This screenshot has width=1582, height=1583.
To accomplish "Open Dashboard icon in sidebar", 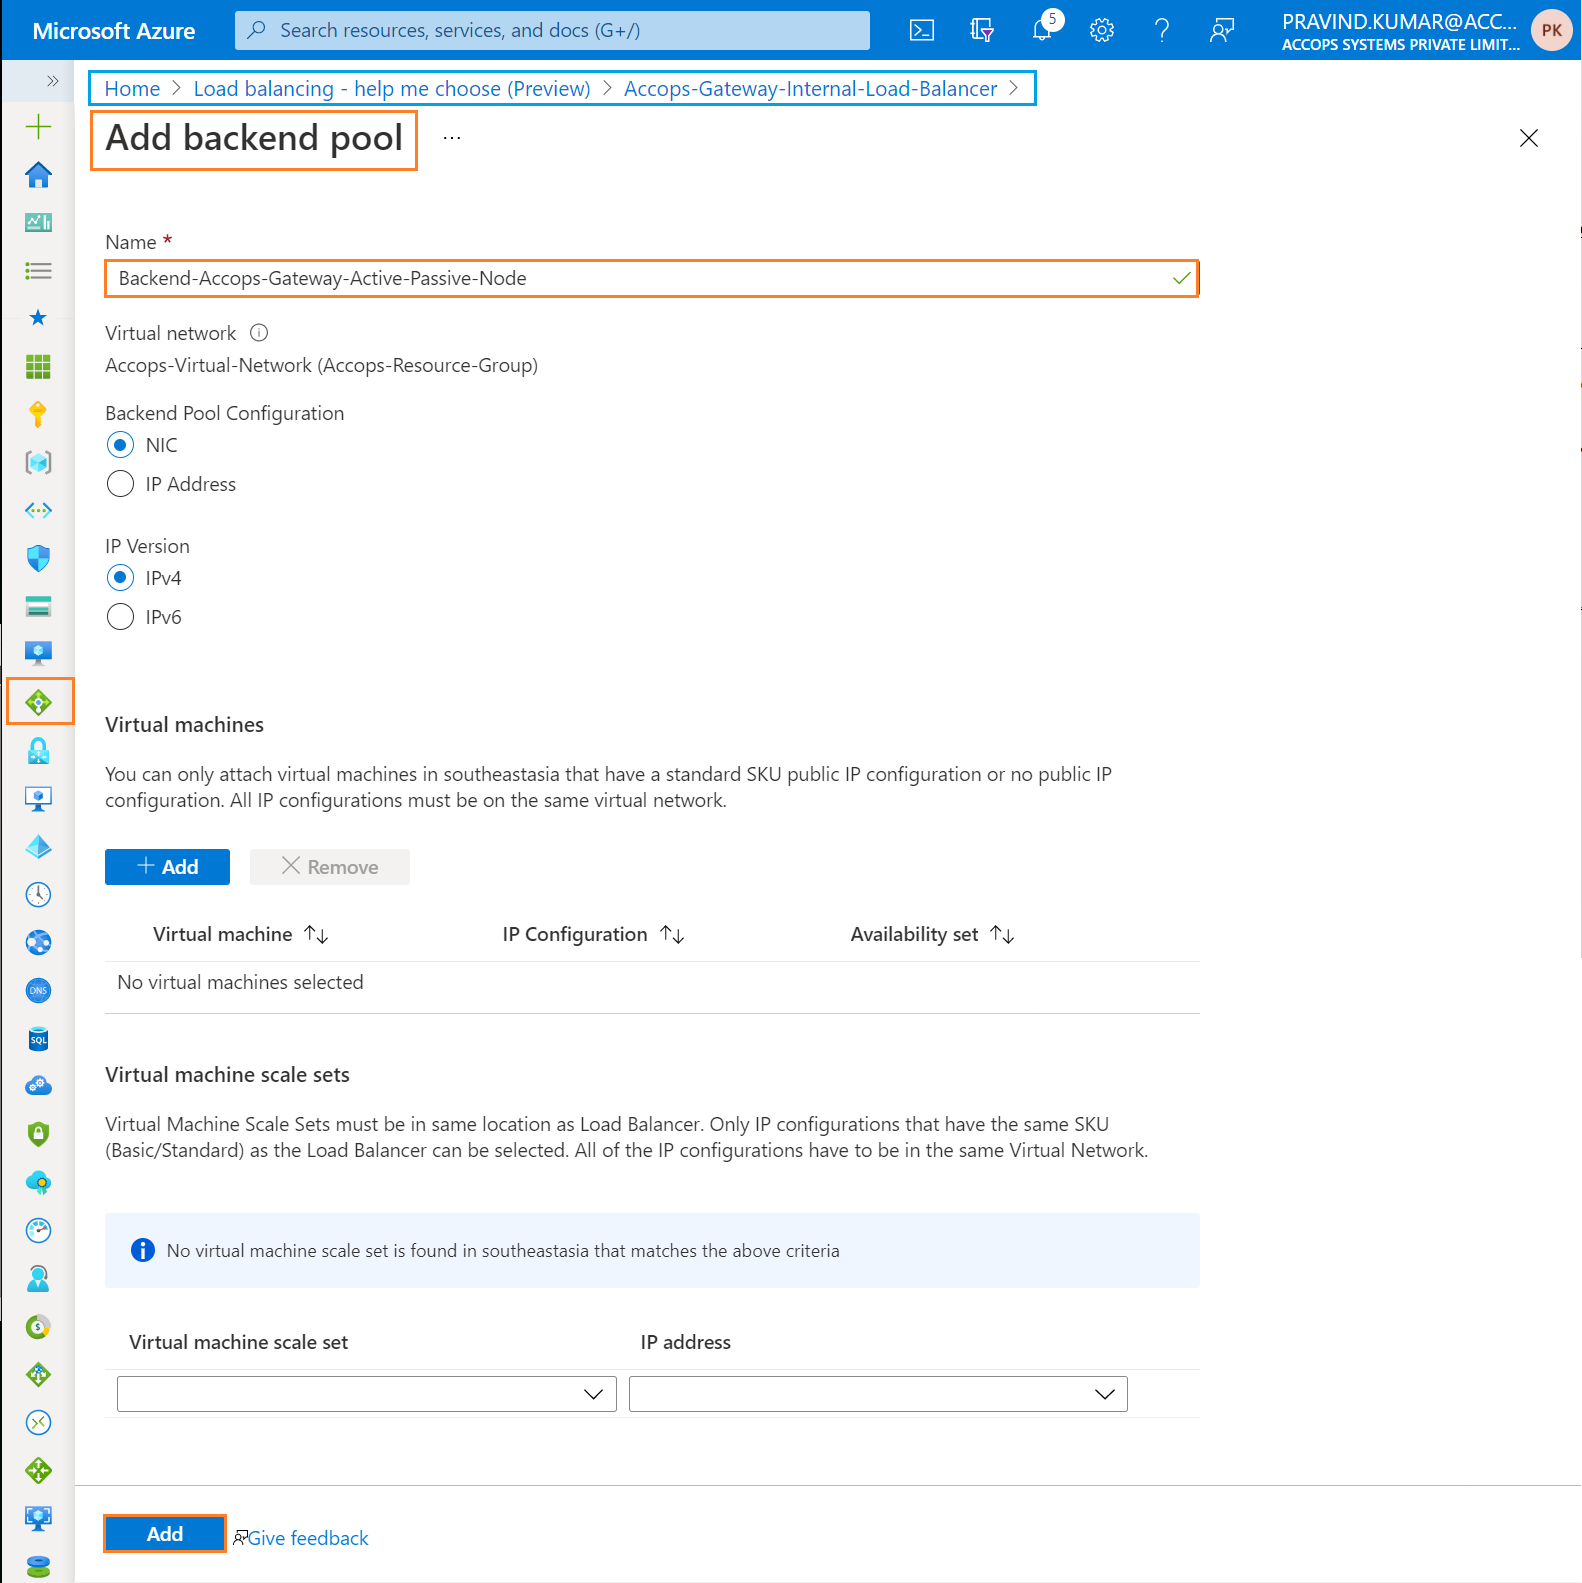I will (x=38, y=222).
